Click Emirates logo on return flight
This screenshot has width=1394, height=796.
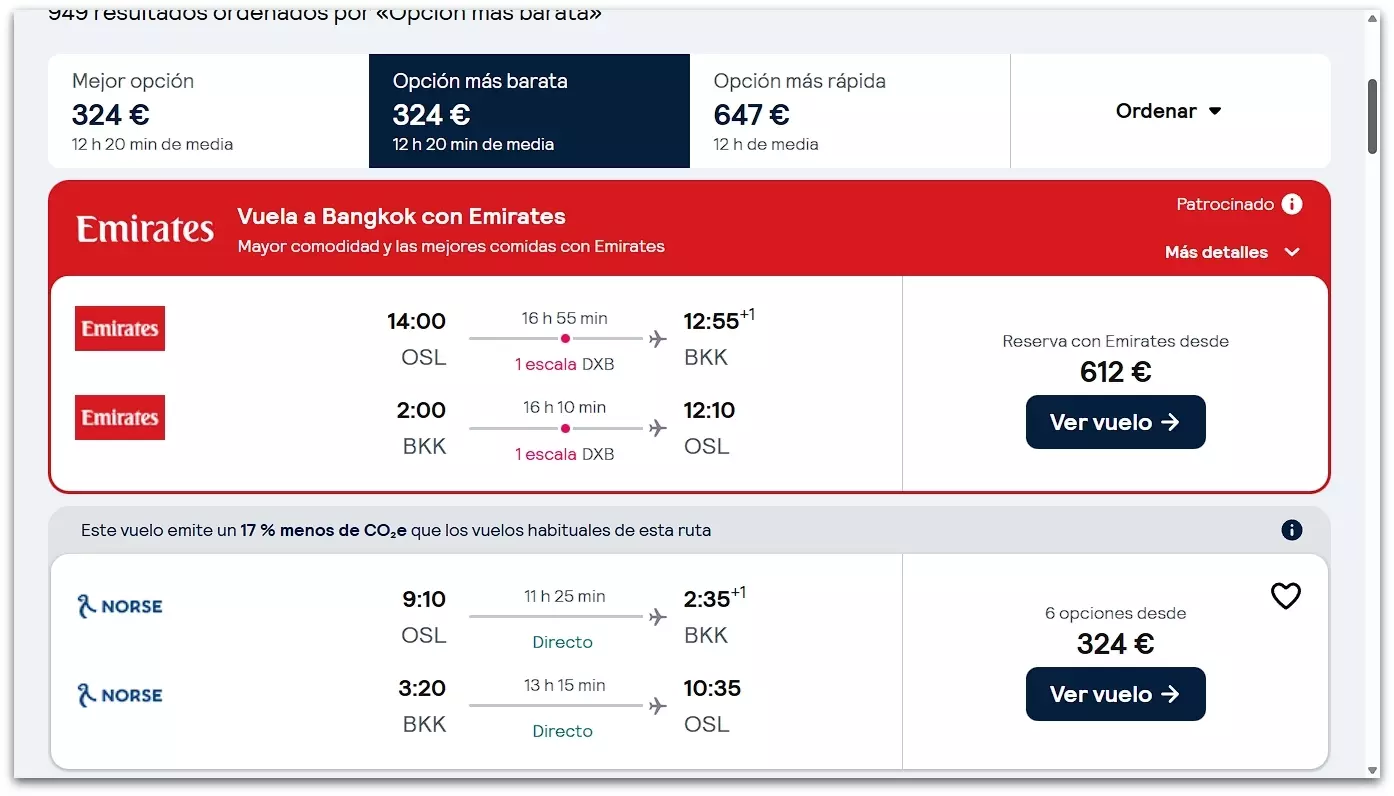coord(120,417)
